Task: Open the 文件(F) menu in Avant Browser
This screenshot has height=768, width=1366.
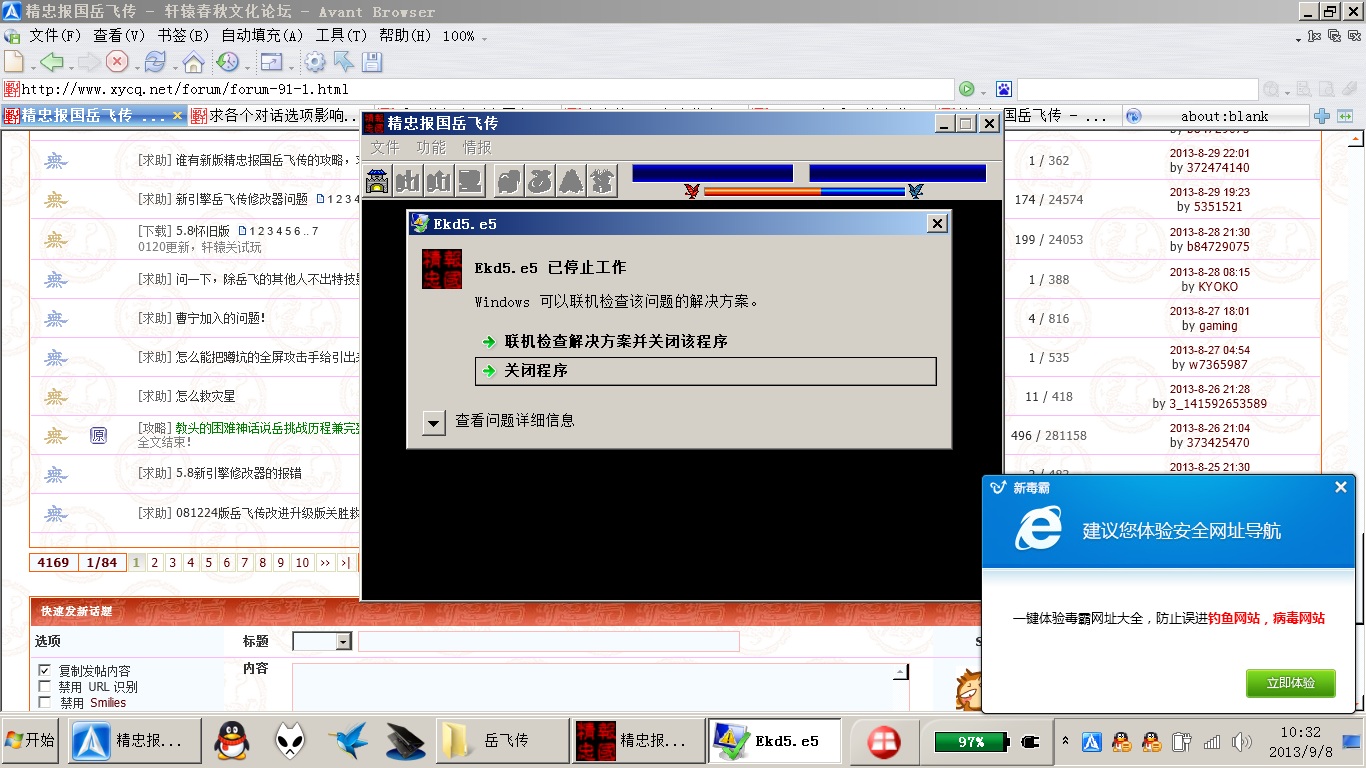Action: click(55, 36)
